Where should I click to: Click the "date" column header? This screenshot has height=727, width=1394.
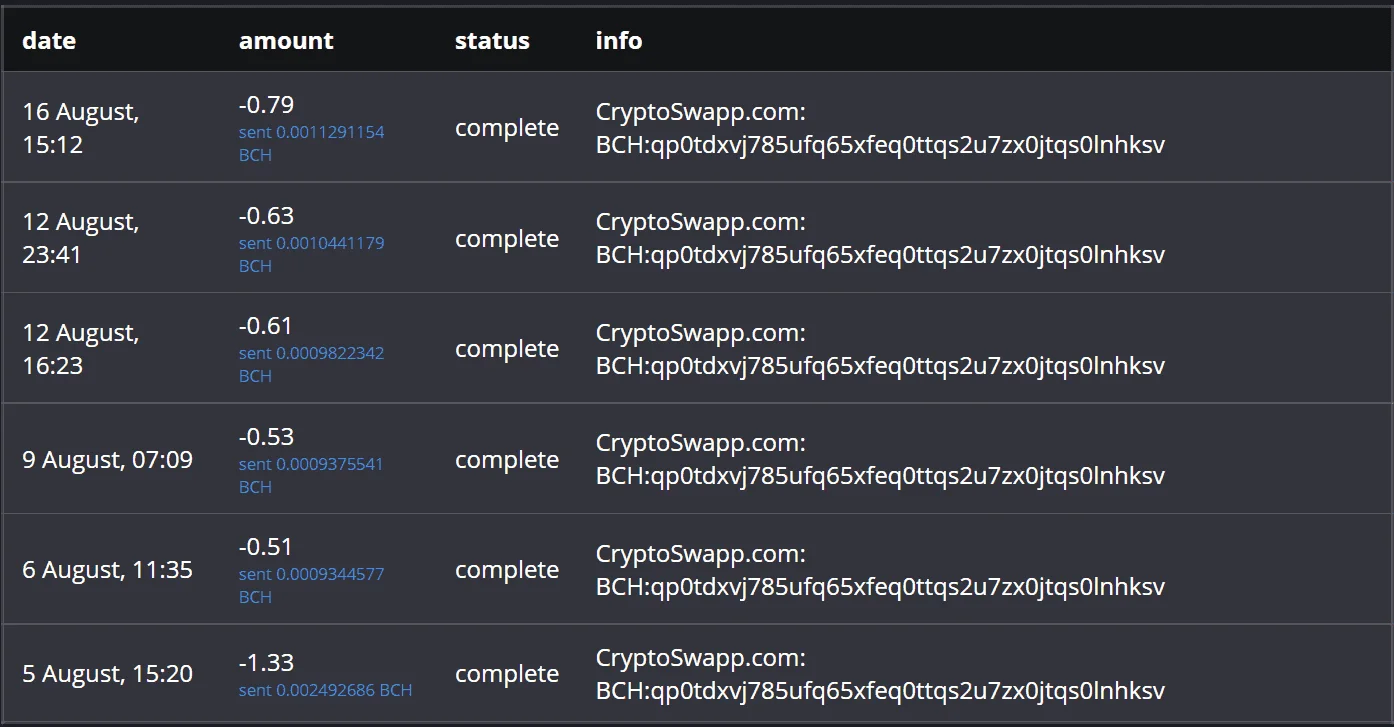point(49,41)
